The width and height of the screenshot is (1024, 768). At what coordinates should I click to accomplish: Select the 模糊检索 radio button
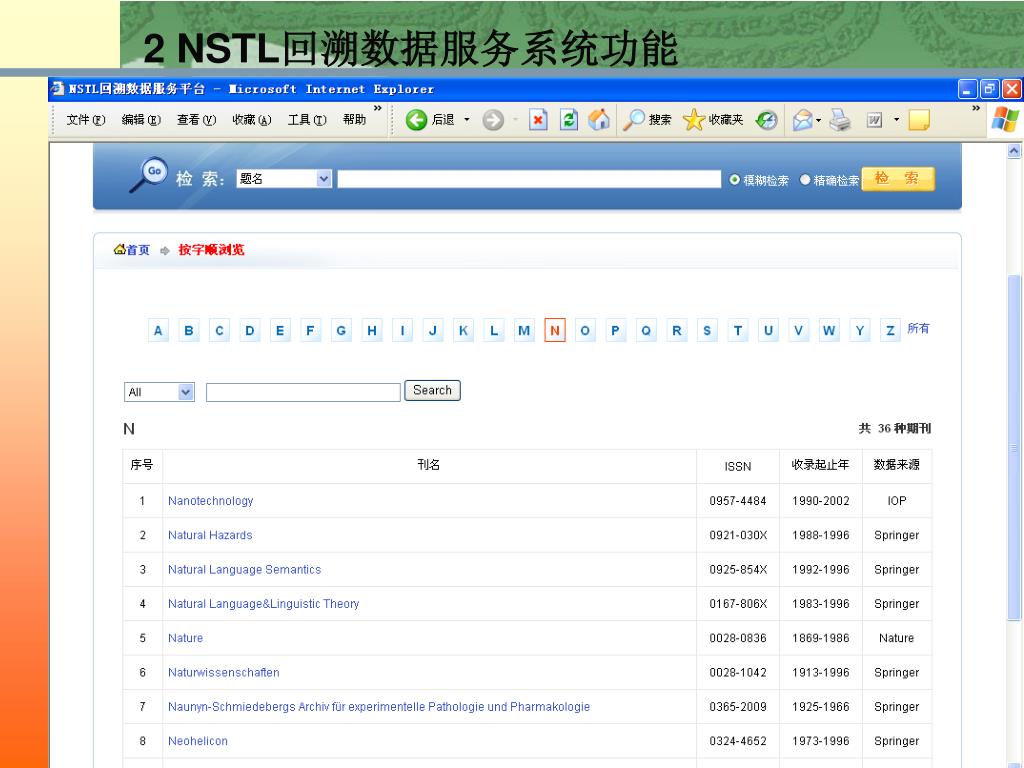[735, 180]
